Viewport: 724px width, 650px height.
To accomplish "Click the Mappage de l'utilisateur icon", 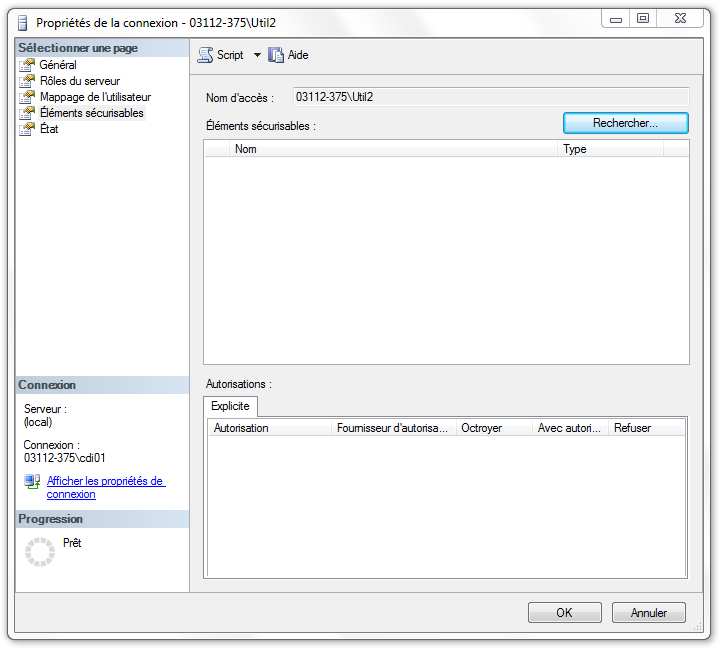I will tap(28, 97).
